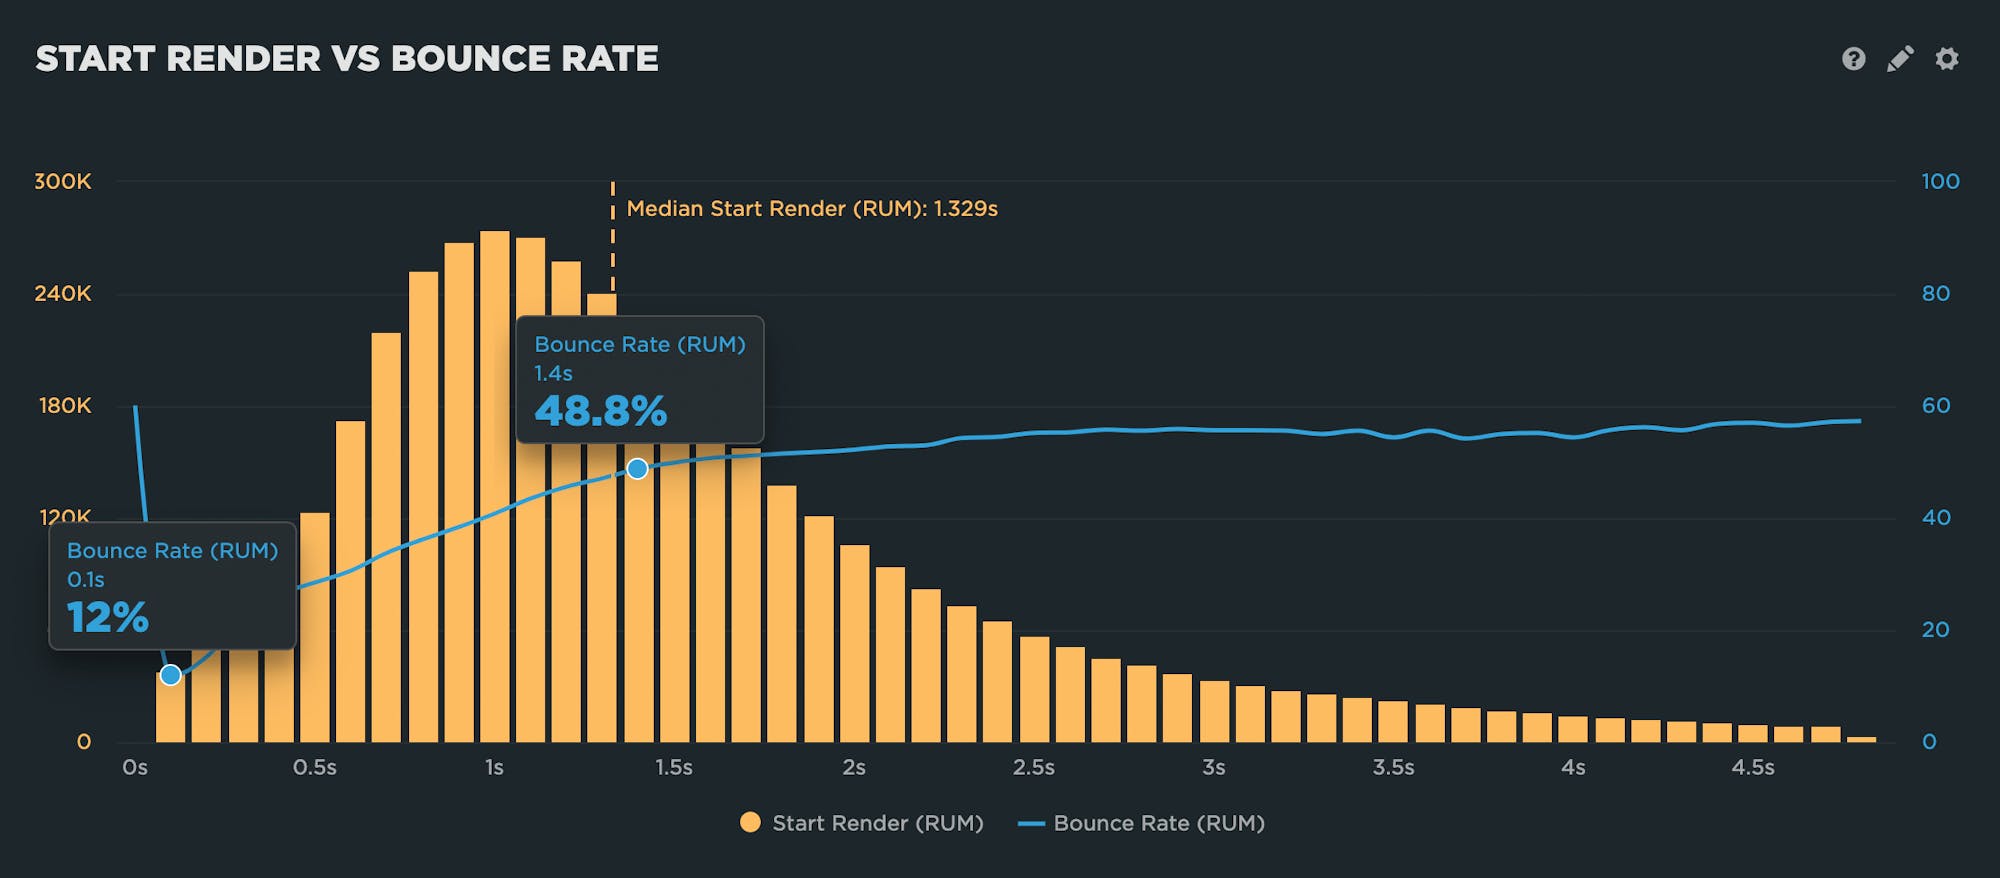Click the 100 right axis label
This screenshot has height=878, width=2000.
[x=1939, y=182]
